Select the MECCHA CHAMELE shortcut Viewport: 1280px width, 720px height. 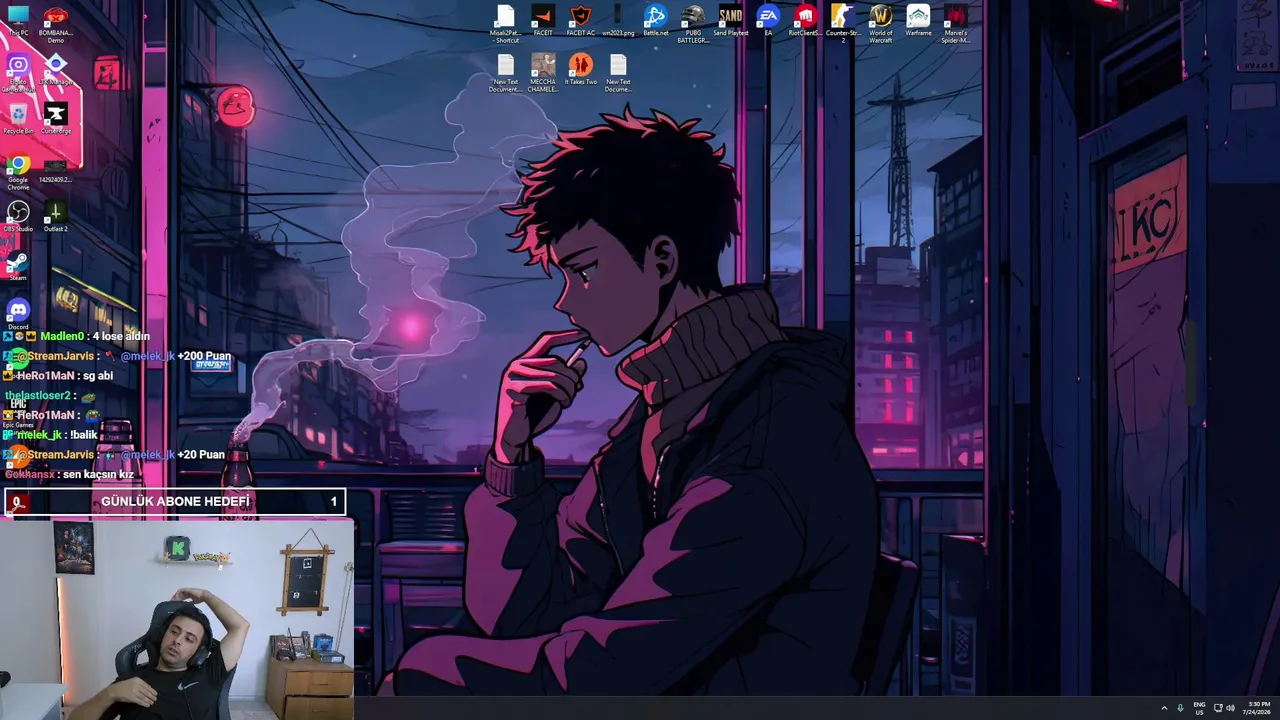[543, 74]
